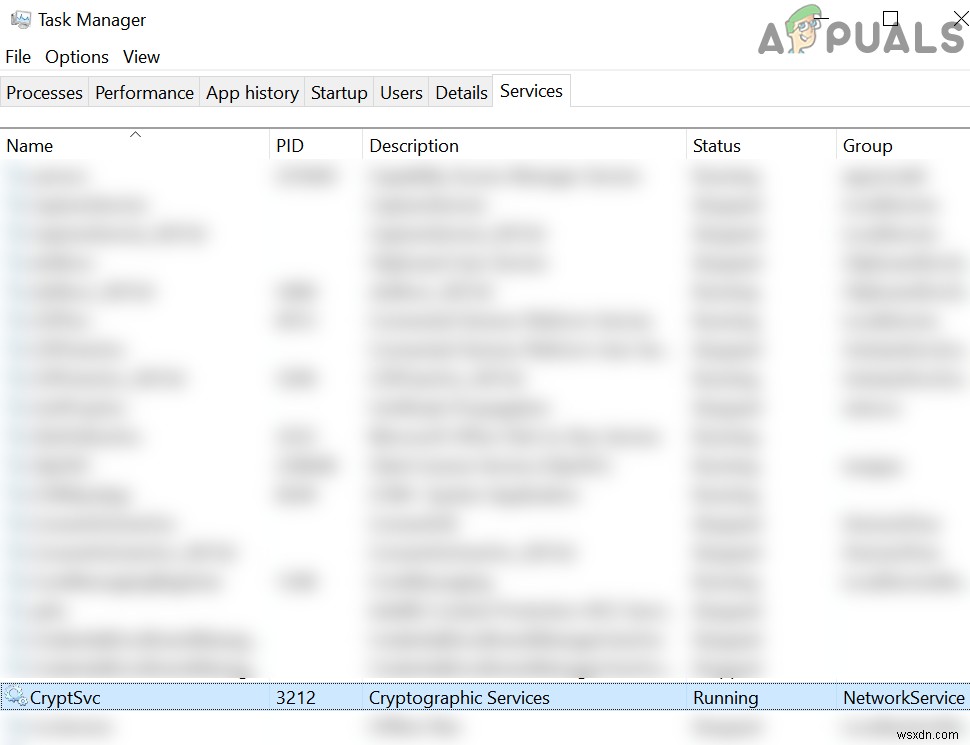Open the File menu
Image resolution: width=970 pixels, height=745 pixels.
click(x=18, y=57)
